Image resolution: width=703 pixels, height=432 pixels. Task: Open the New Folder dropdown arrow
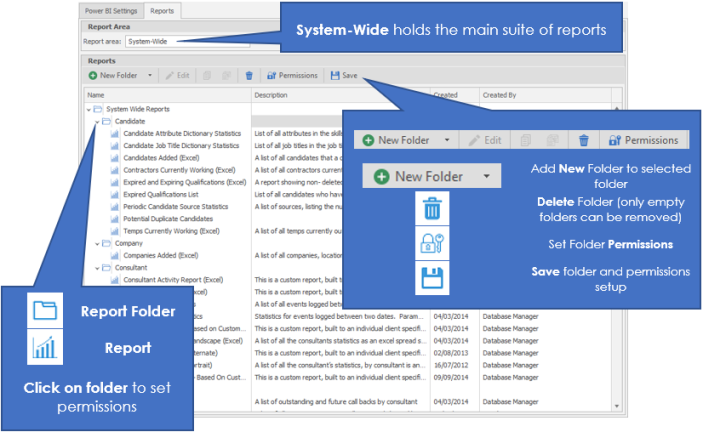pos(150,75)
